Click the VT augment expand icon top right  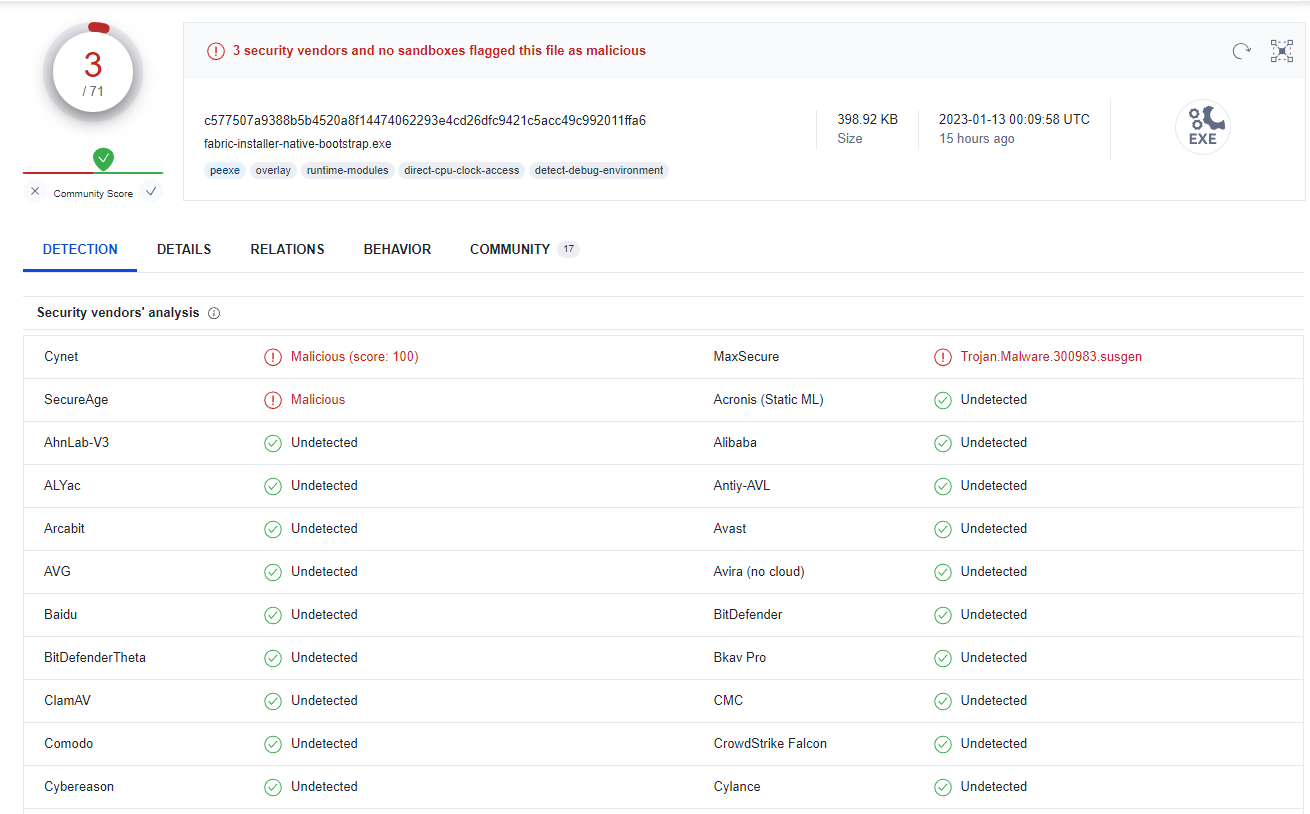pos(1281,50)
